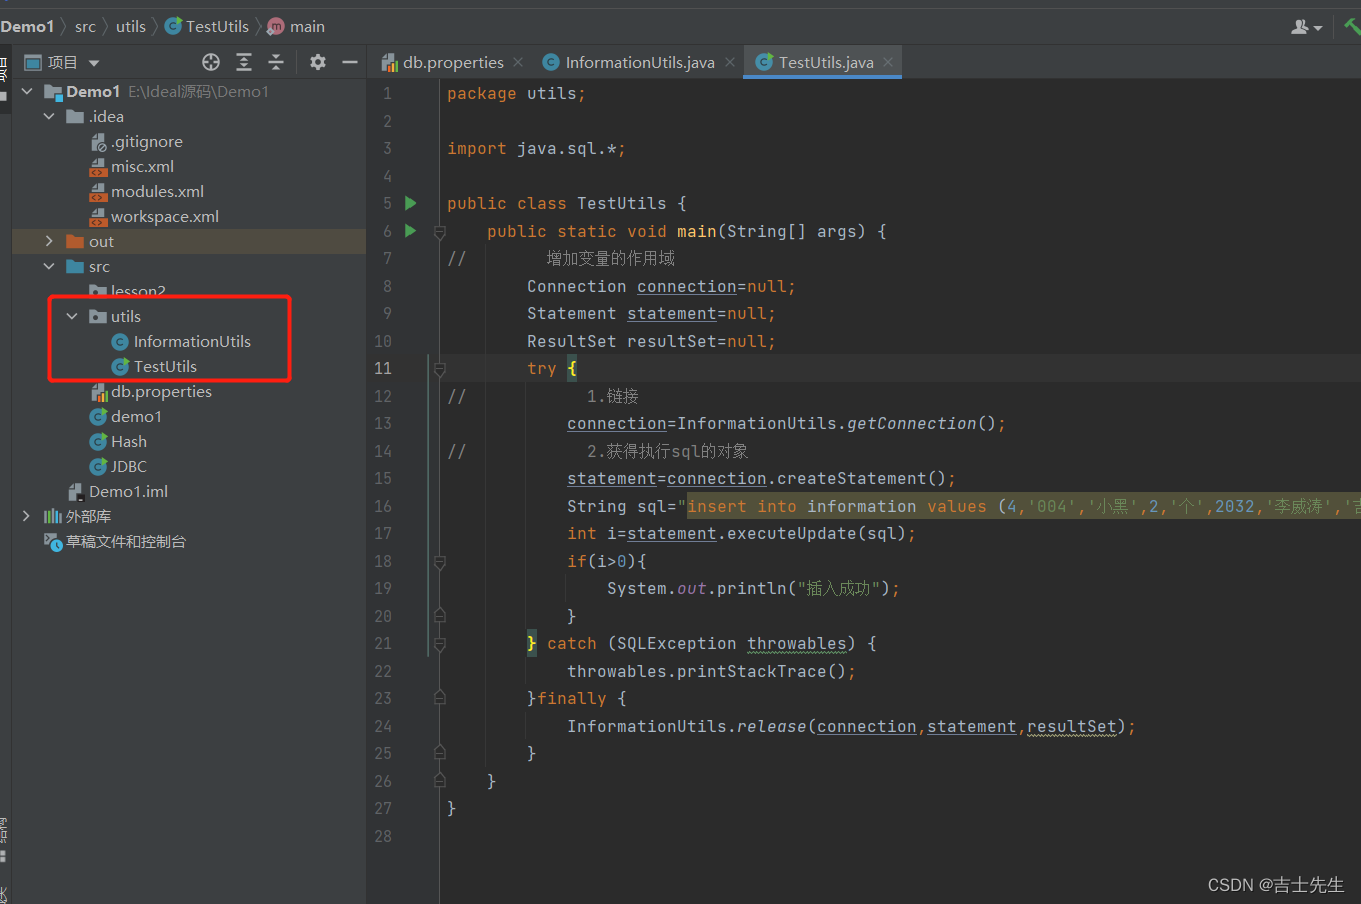Select Demo1.iml file in tree
Viewport: 1361px width, 904px height.
pyautogui.click(x=118, y=492)
